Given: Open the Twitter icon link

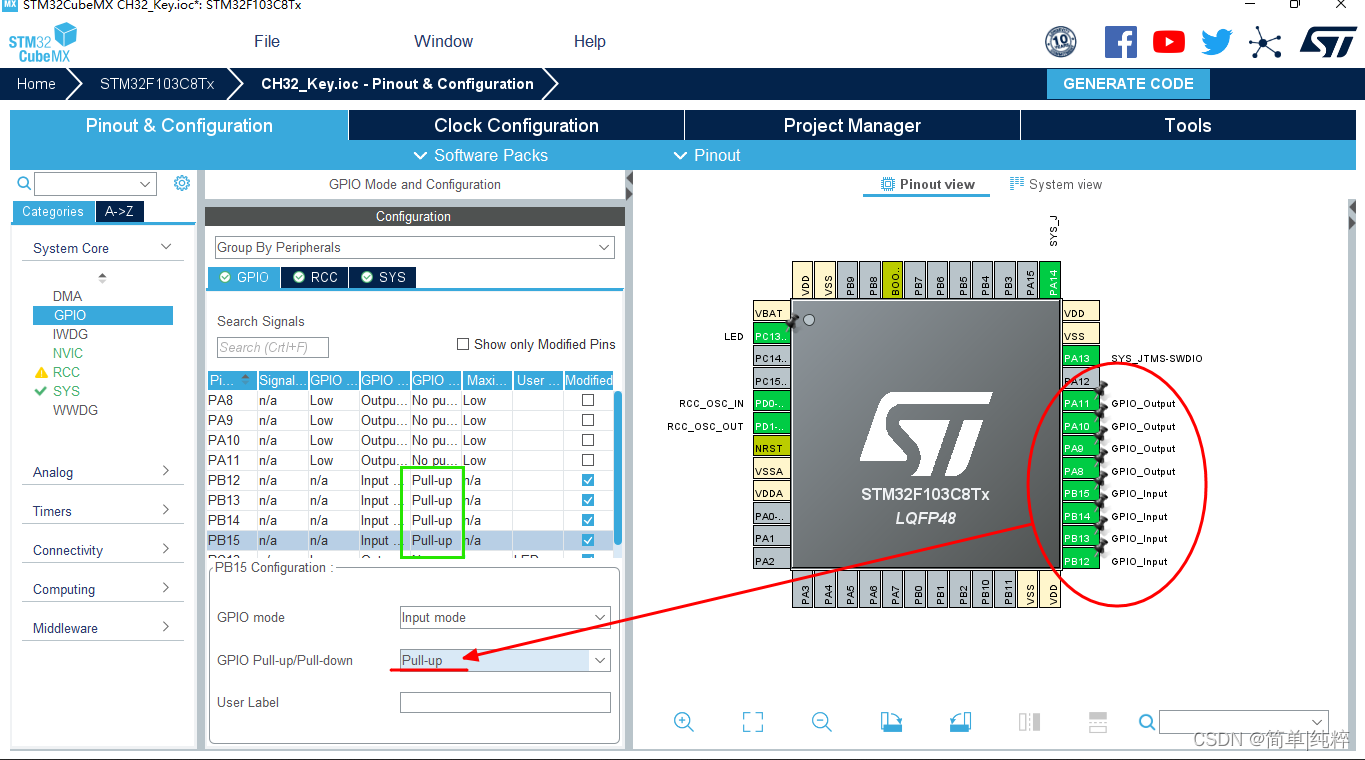Looking at the screenshot, I should coord(1217,42).
